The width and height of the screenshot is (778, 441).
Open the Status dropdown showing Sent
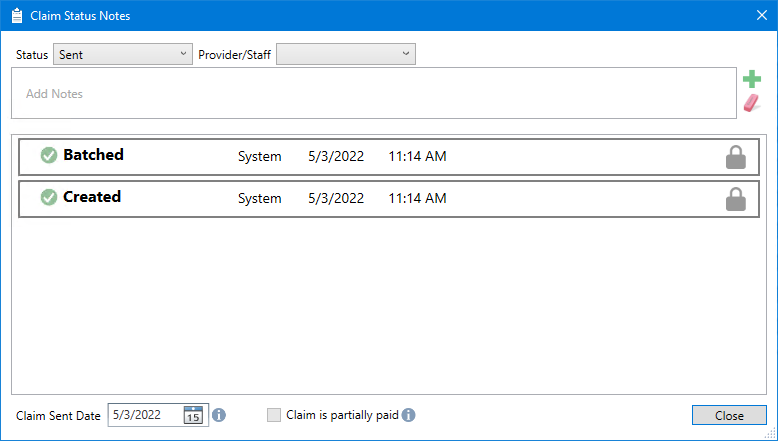pos(122,54)
